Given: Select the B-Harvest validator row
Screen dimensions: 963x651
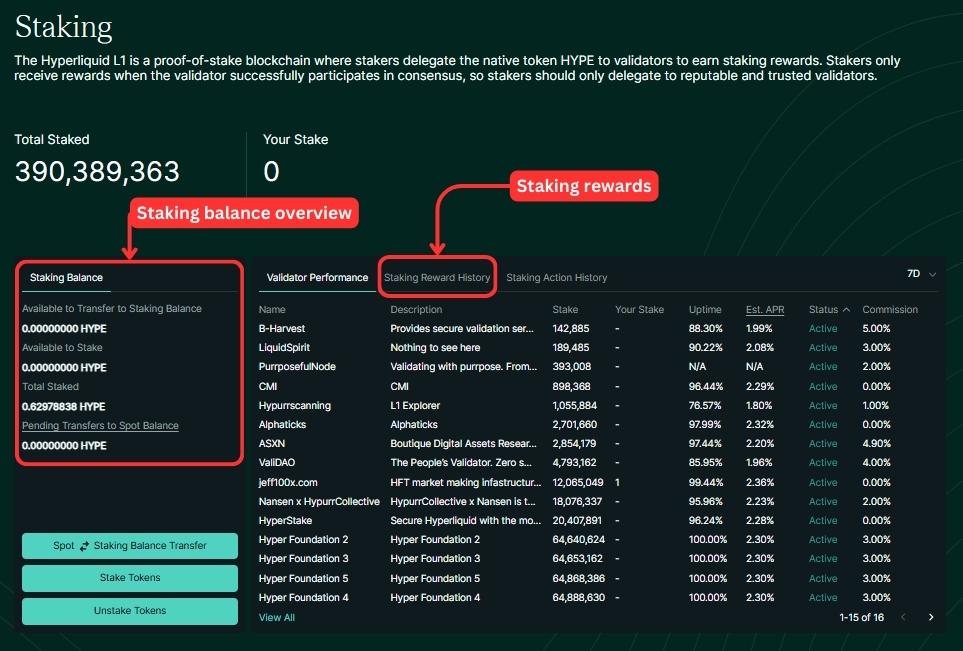Looking at the screenshot, I should 596,329.
